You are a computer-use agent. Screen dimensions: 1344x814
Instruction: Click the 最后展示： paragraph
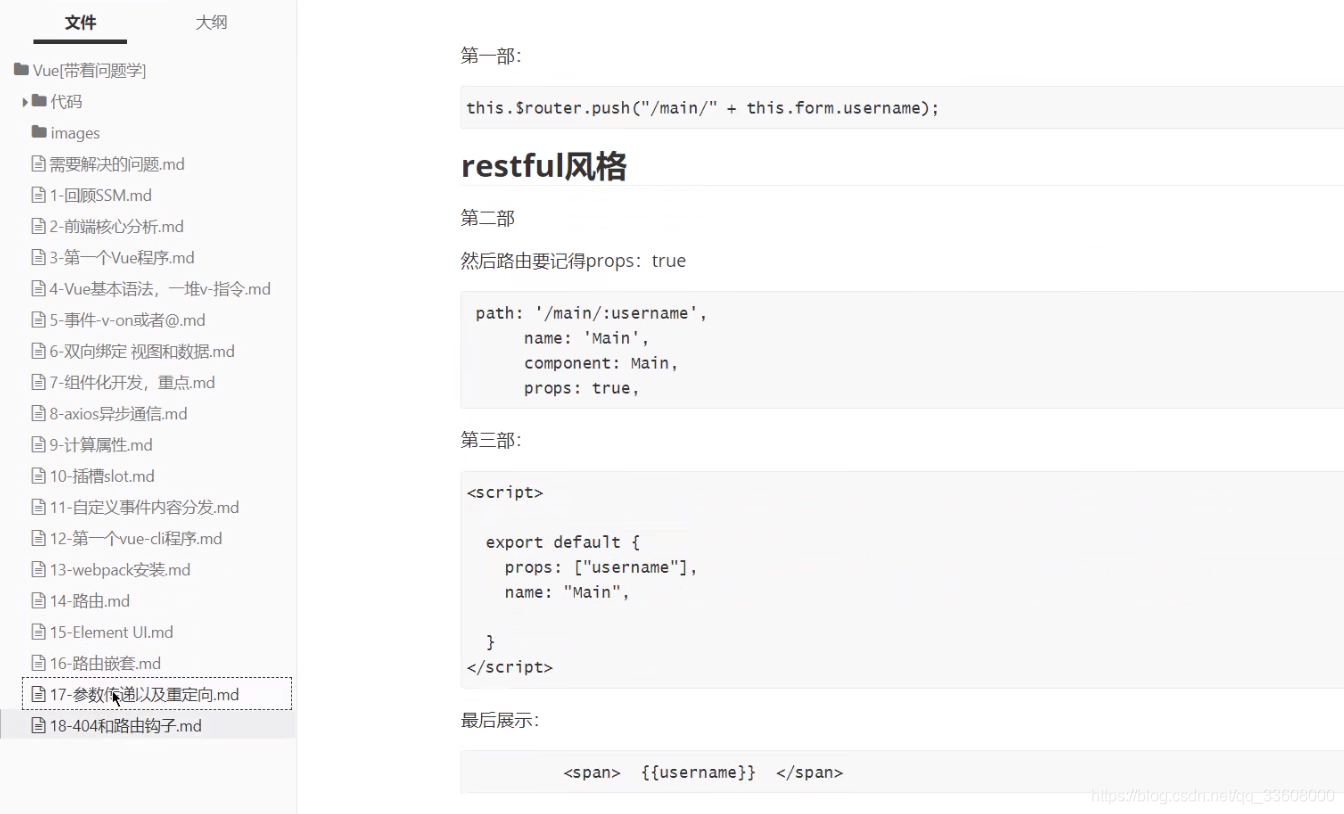click(500, 720)
